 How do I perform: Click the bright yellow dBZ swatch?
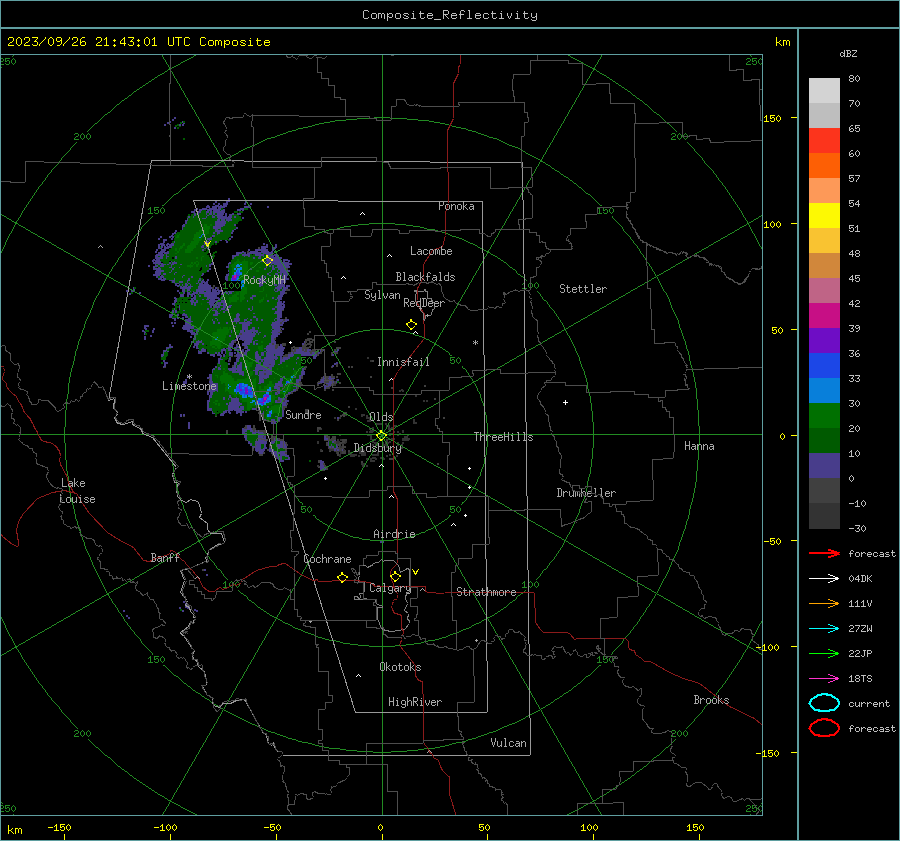click(824, 215)
